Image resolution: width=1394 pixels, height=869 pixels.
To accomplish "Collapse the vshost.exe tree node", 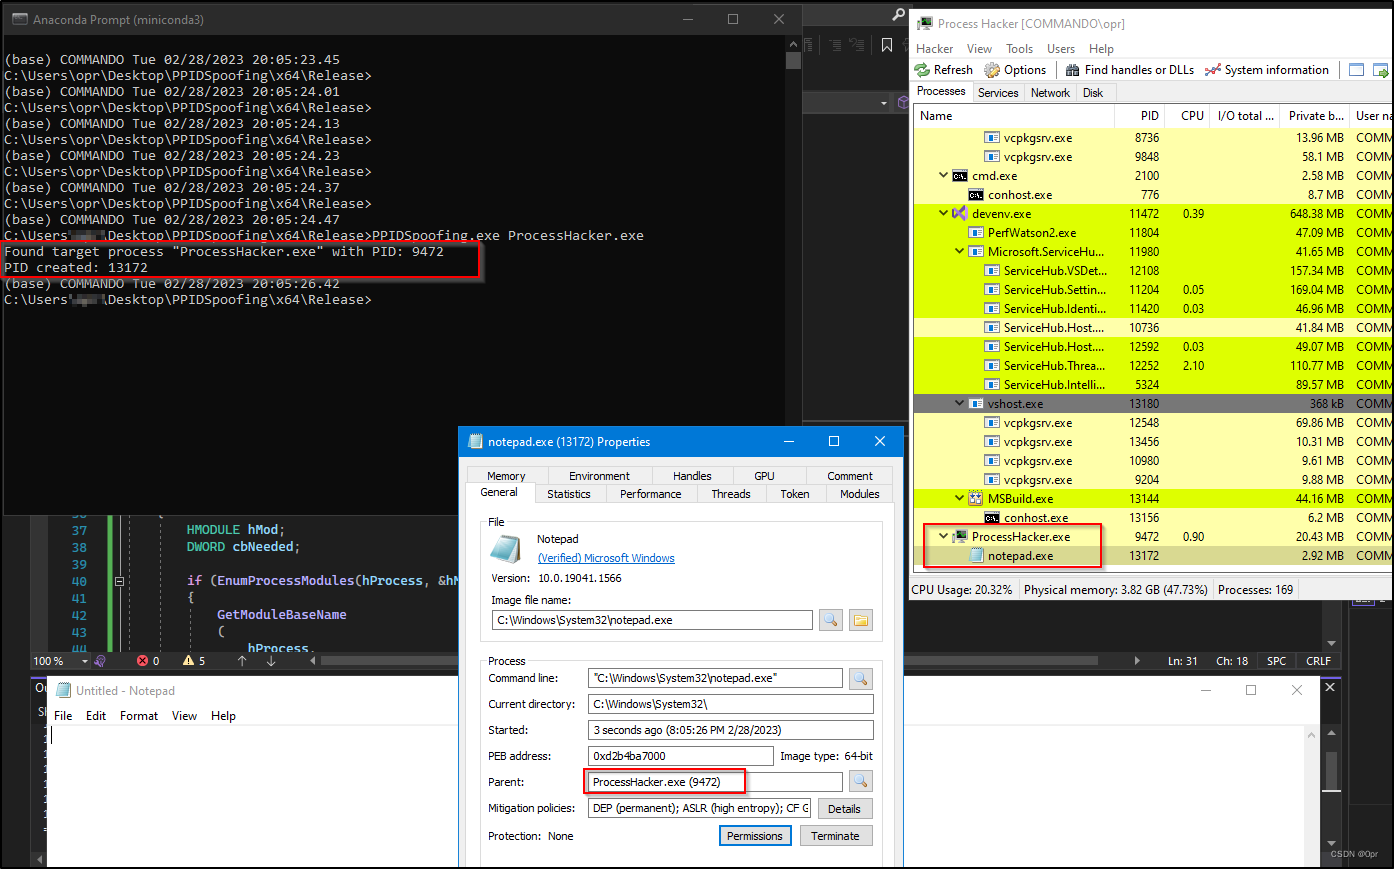I will pos(959,404).
